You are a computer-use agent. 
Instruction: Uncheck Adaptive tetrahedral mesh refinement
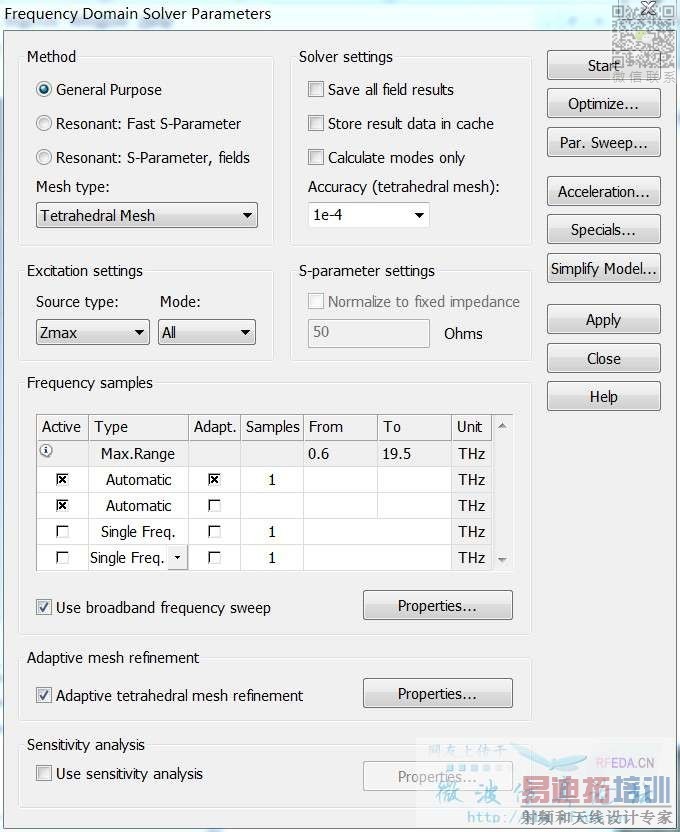coord(44,695)
